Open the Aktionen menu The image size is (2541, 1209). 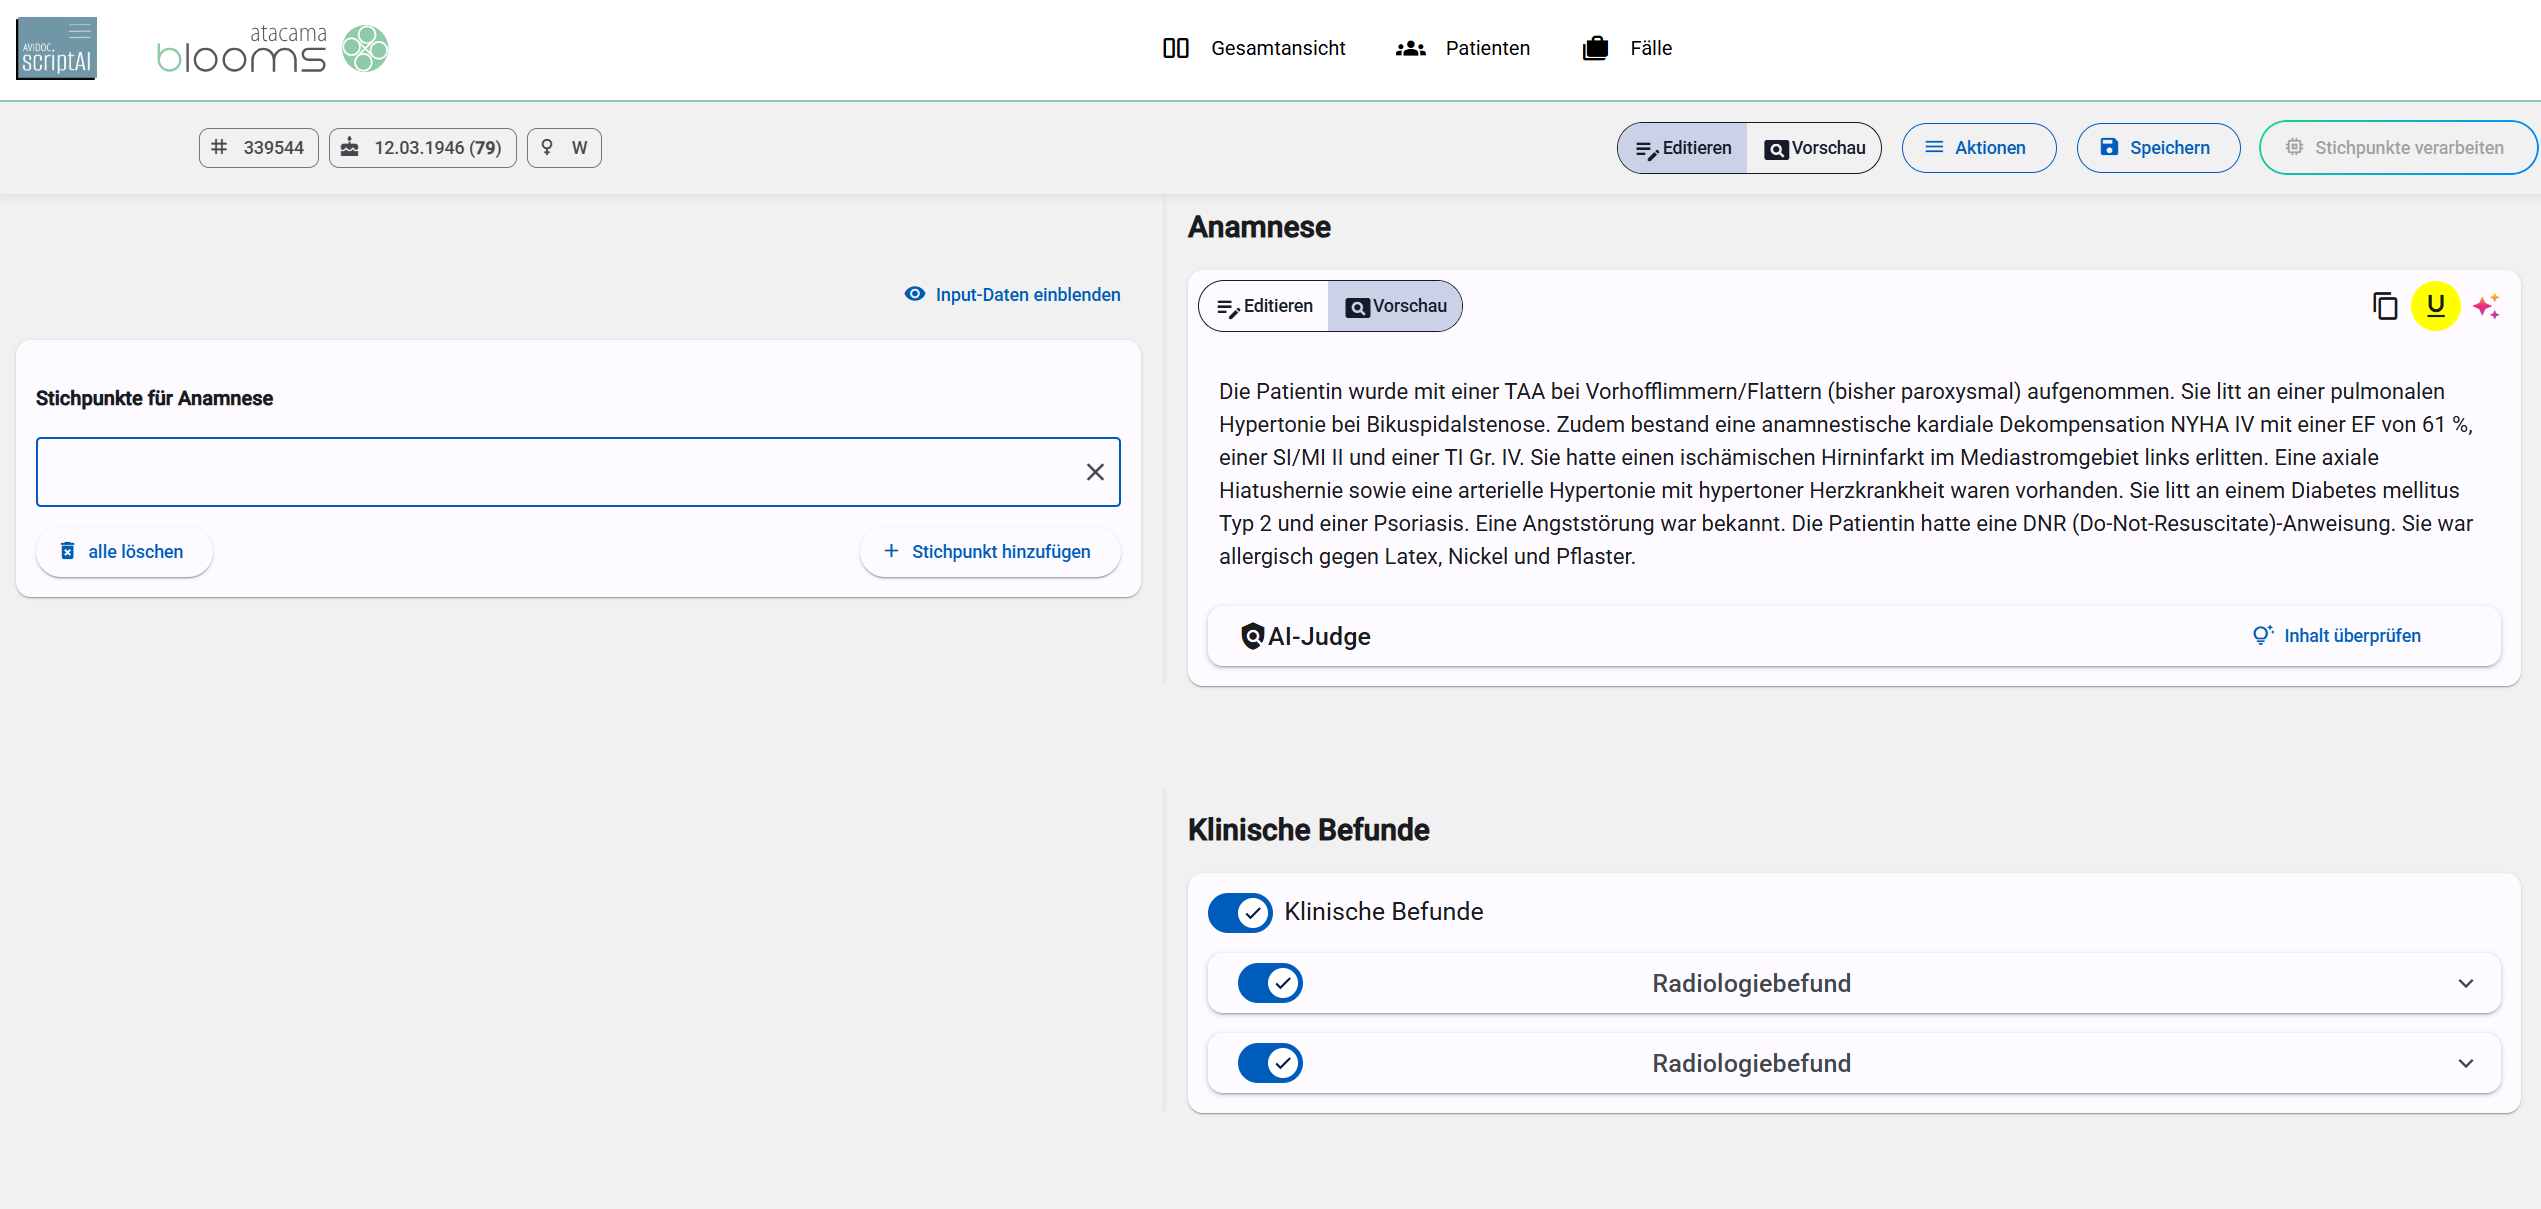pyautogui.click(x=1979, y=148)
